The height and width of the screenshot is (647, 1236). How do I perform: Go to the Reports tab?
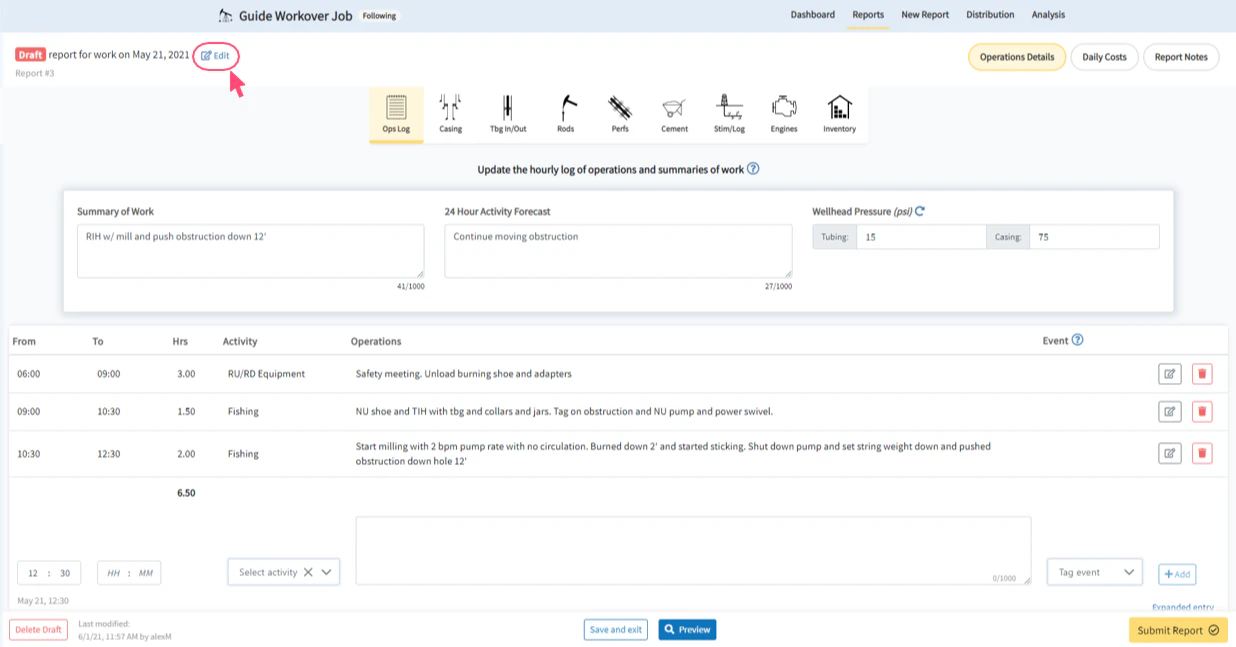(x=867, y=15)
